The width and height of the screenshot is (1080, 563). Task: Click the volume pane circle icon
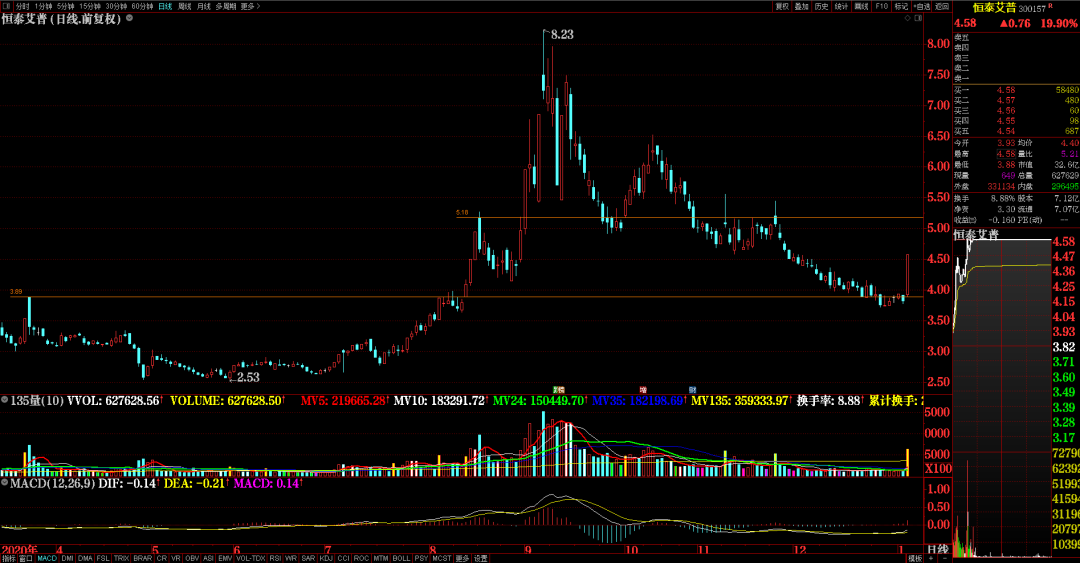[x=5, y=400]
